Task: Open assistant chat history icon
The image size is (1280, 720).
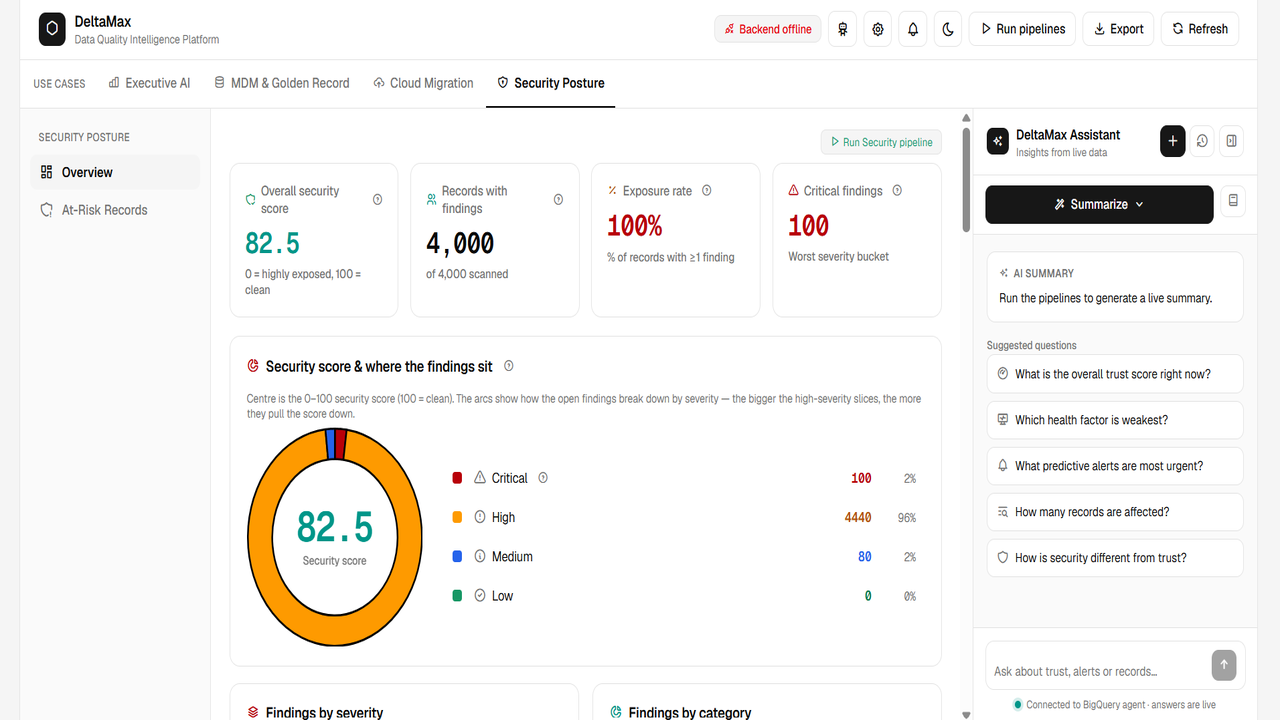Action: 1202,142
